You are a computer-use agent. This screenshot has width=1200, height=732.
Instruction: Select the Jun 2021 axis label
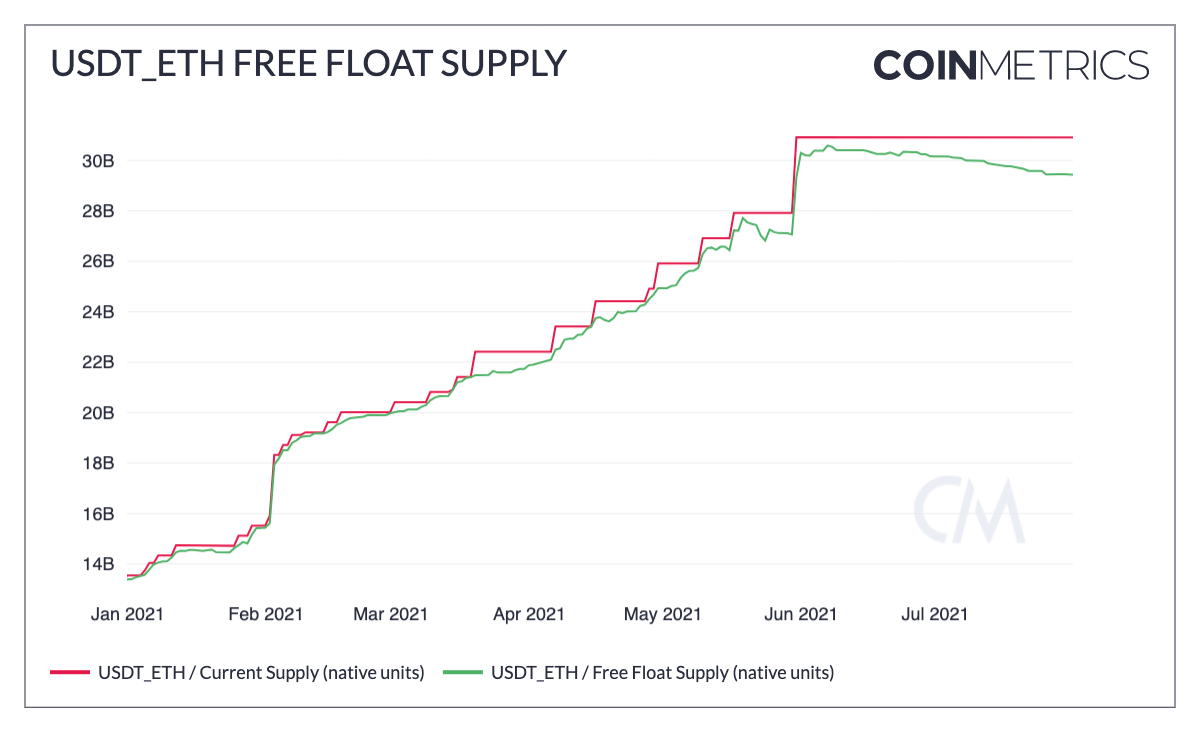(800, 613)
